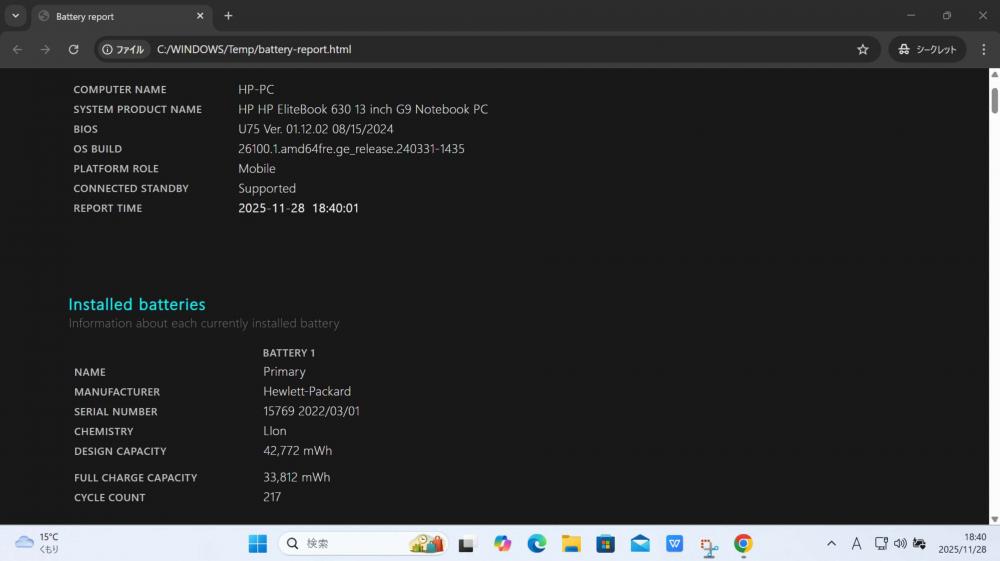Select the Battery report tab
1000x561 pixels.
[121, 16]
